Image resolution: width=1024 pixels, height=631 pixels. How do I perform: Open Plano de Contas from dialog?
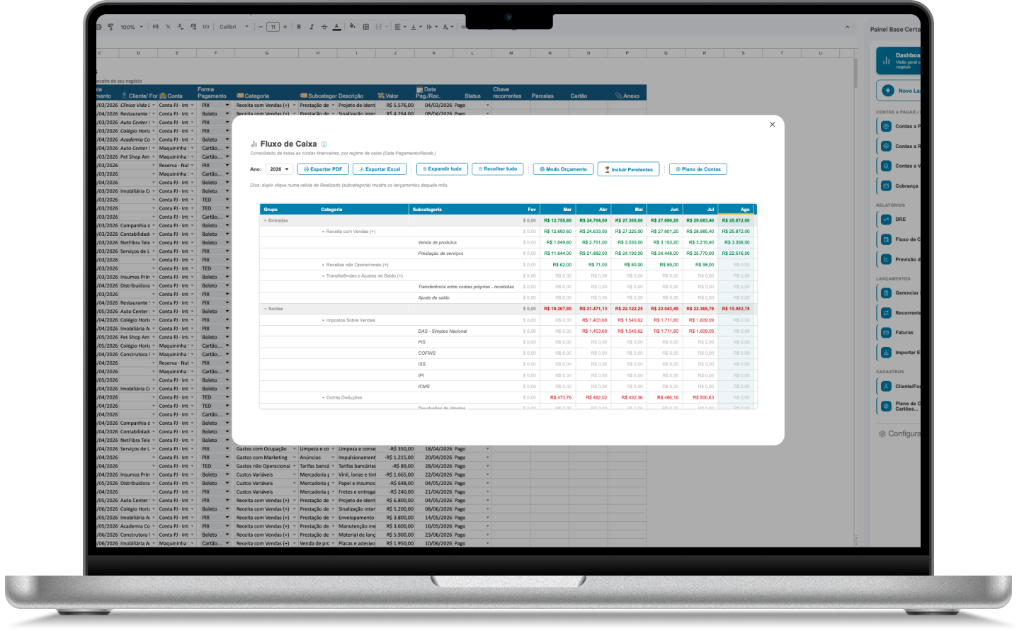(x=698, y=169)
